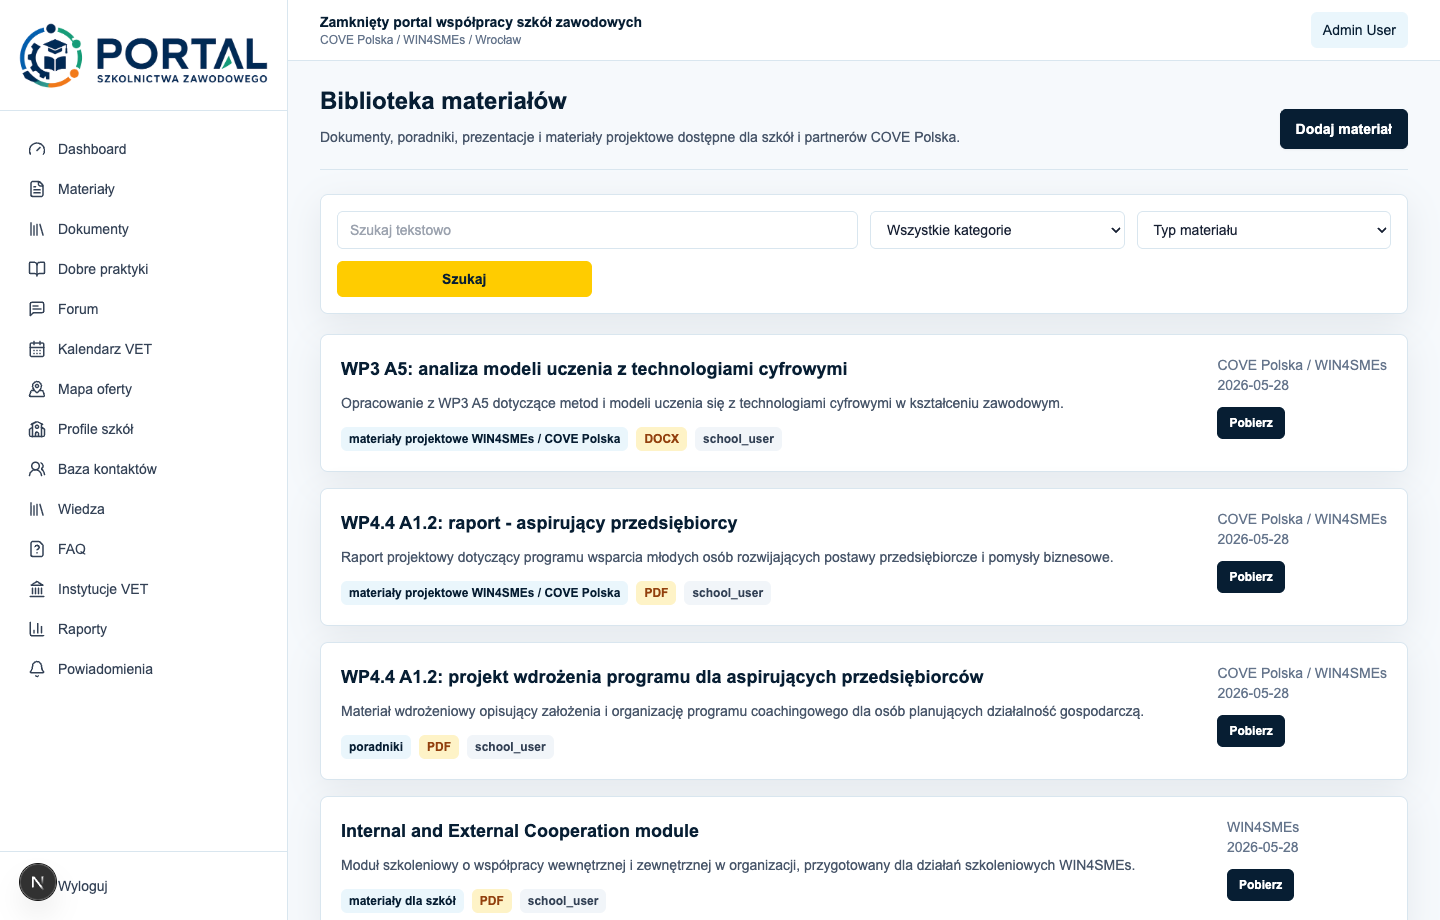The image size is (1440, 920).
Task: Click the Raporty chart icon
Action: [37, 629]
